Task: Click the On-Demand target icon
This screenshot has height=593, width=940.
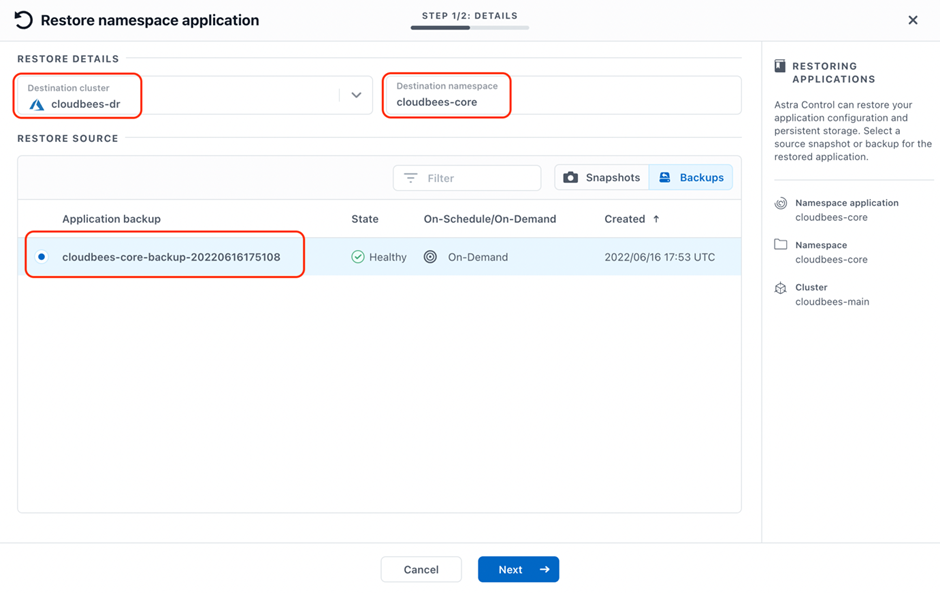Action: click(x=430, y=257)
